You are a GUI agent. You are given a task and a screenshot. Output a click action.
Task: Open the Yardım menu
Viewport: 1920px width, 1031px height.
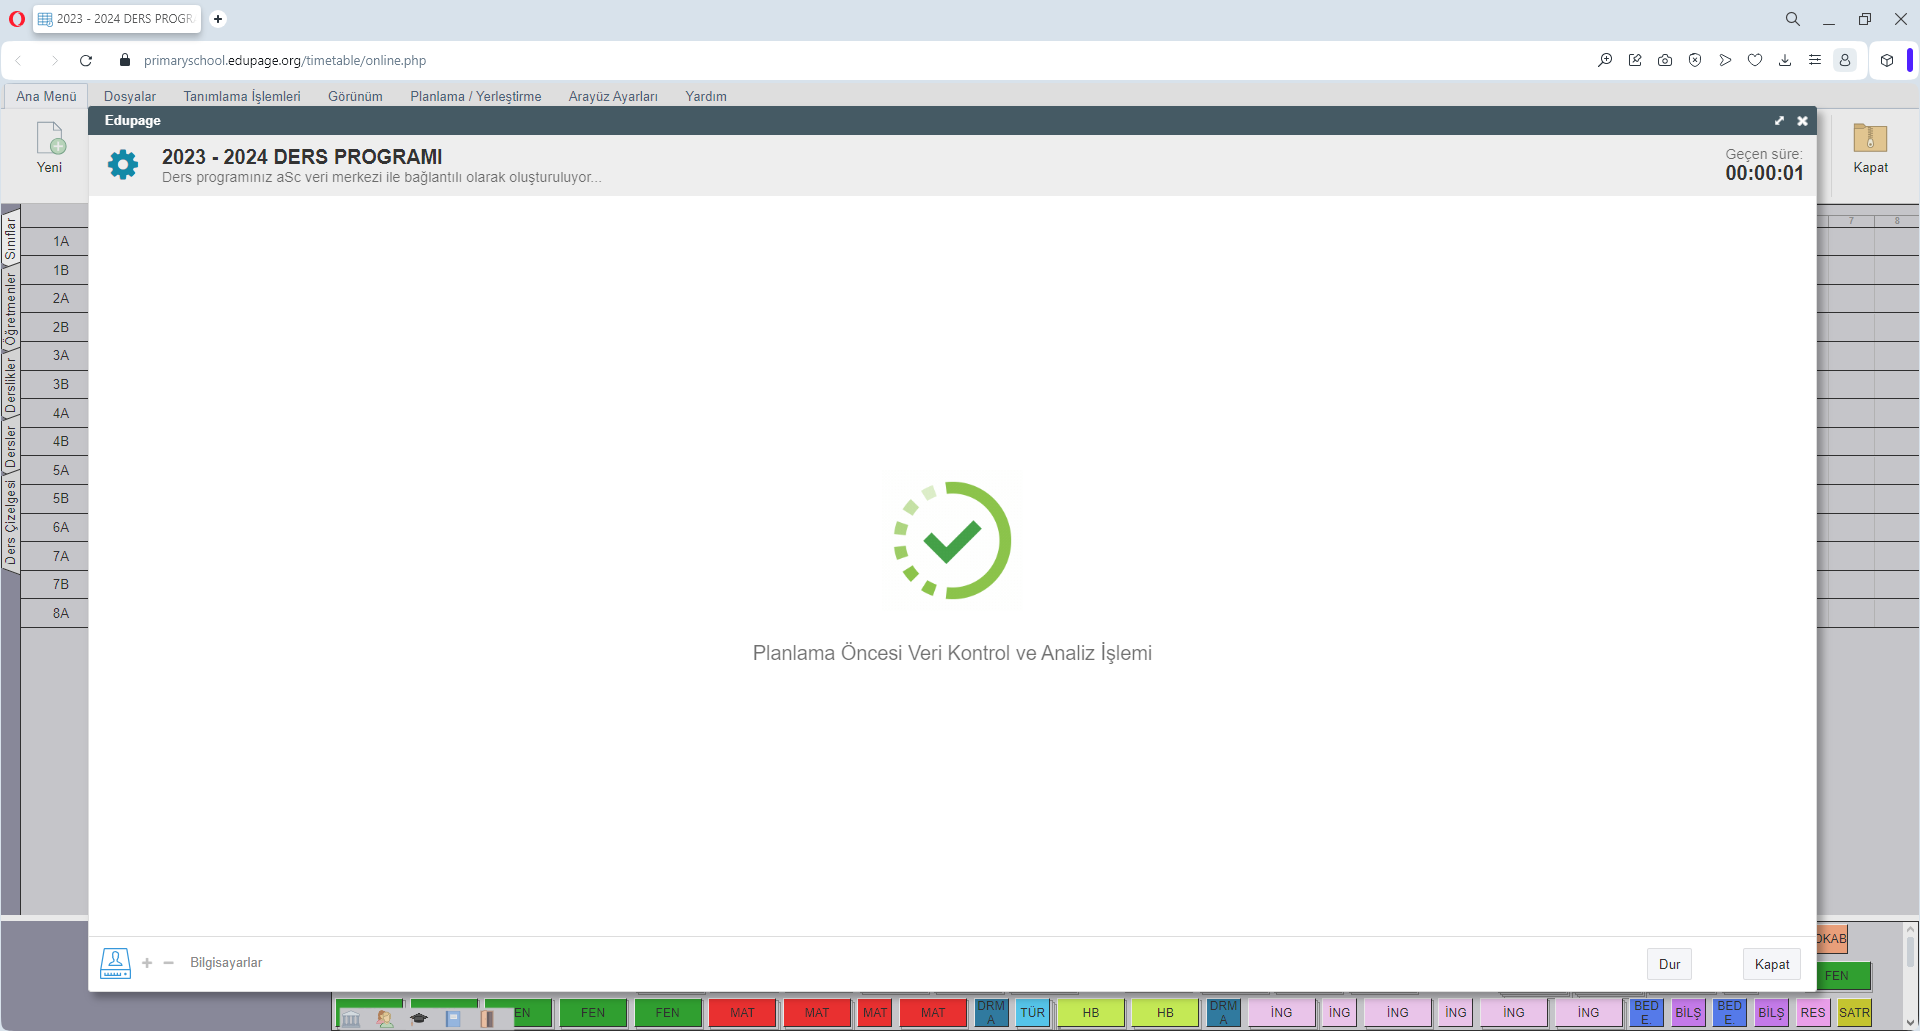tap(706, 96)
